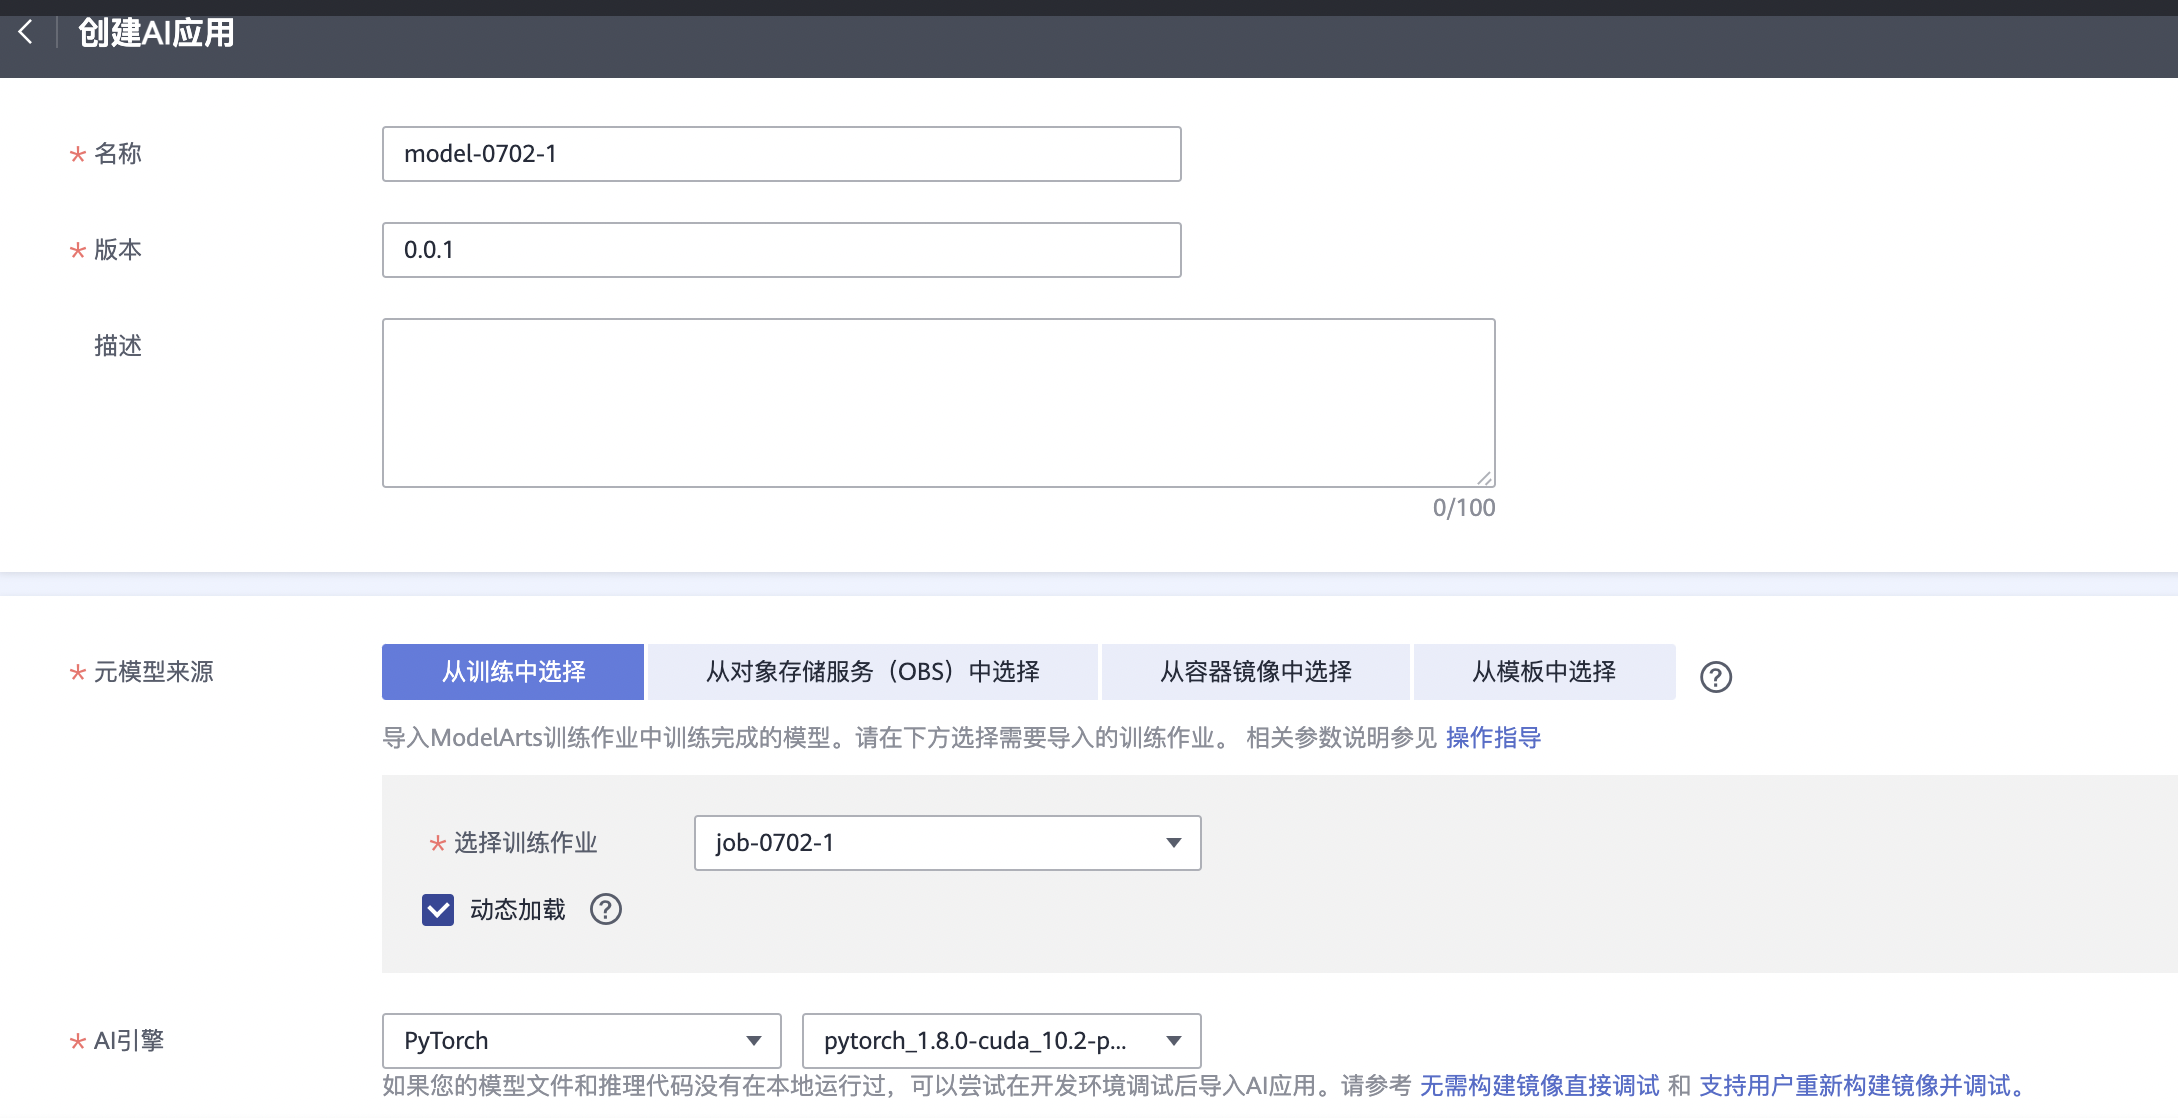This screenshot has height=1118, width=2178.
Task: Toggle the 动态加载 checkbox
Action: point(438,910)
